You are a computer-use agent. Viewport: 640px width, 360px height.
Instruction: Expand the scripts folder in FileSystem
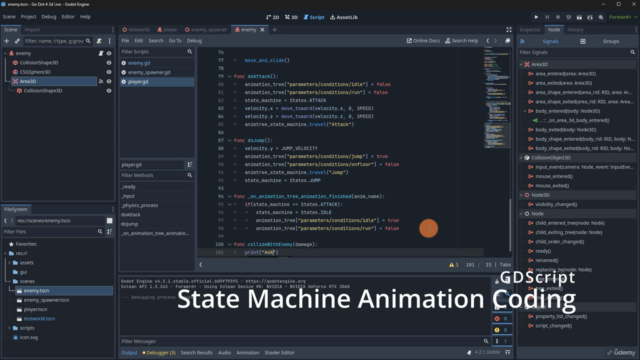point(9,328)
